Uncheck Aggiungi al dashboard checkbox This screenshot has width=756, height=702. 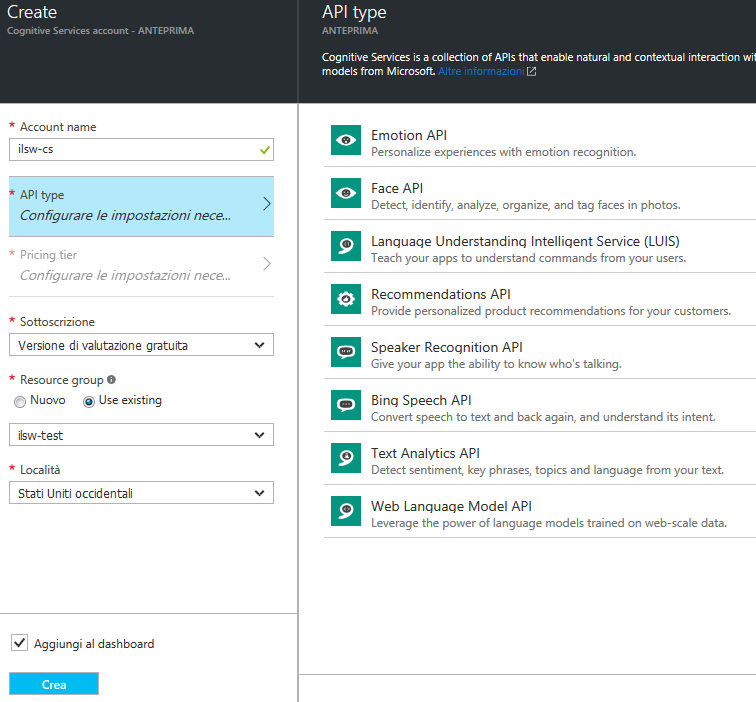pos(19,643)
